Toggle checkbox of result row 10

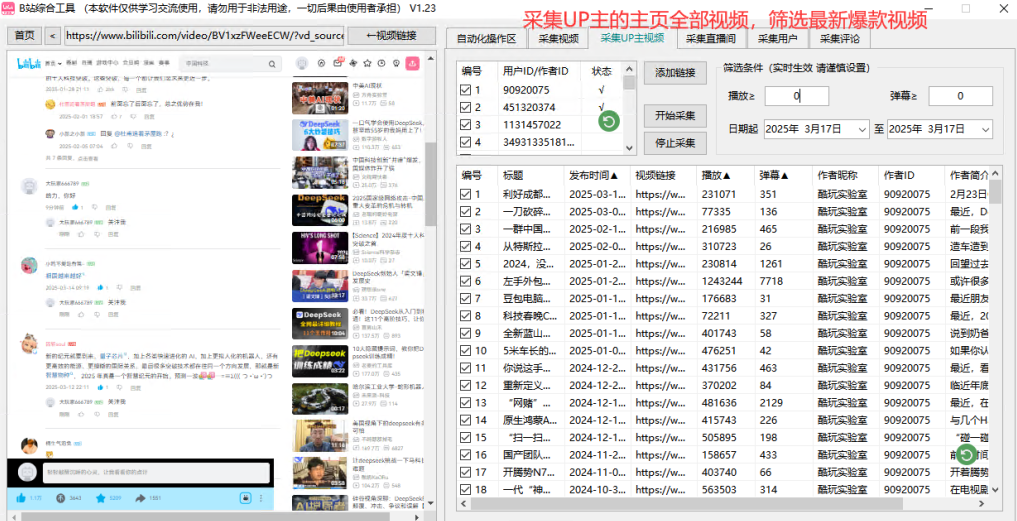click(x=465, y=350)
